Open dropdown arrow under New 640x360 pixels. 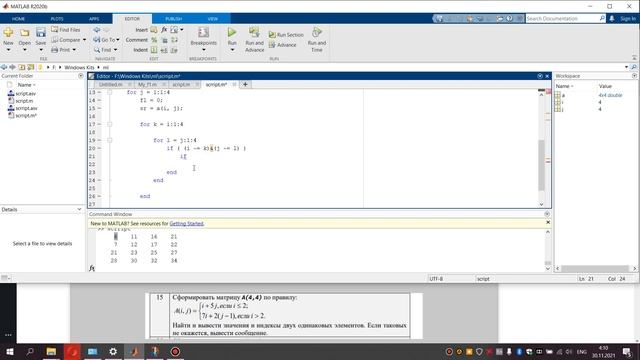click(8, 50)
